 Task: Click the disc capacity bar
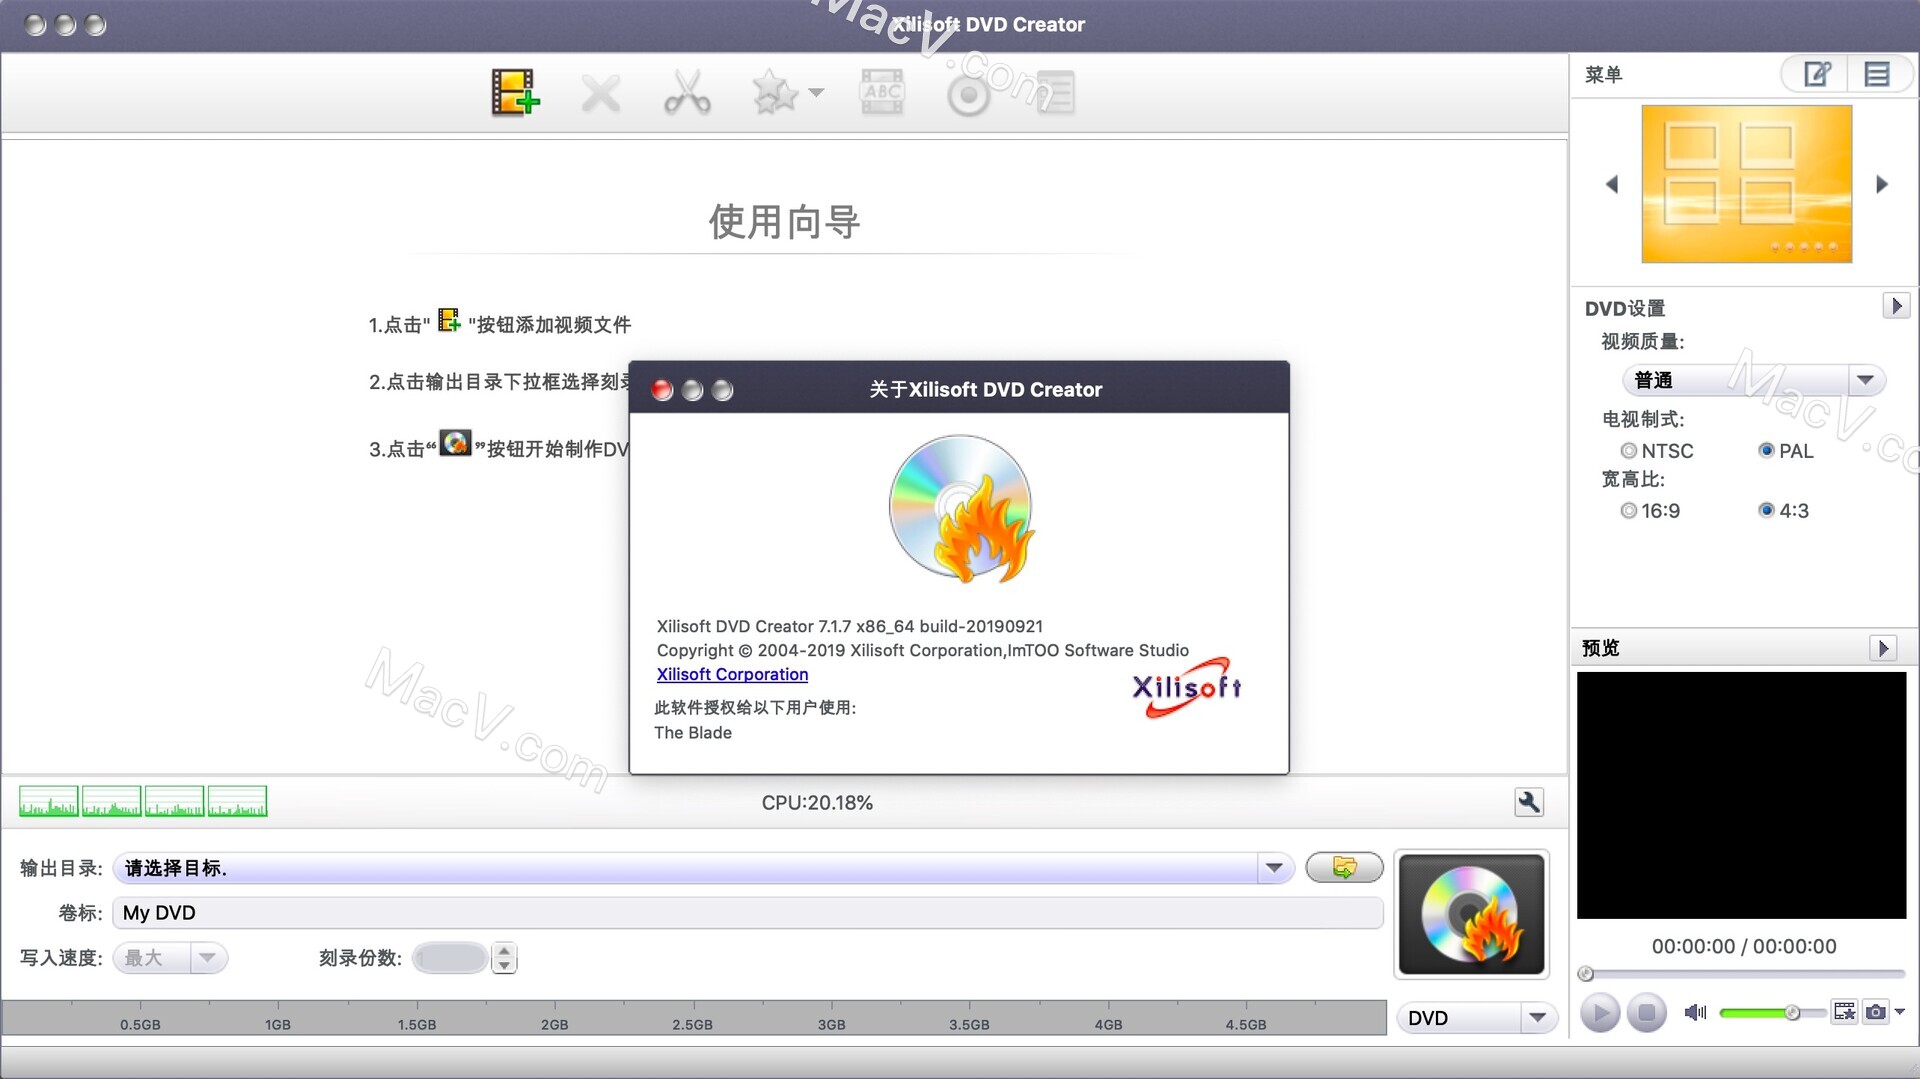(694, 1017)
